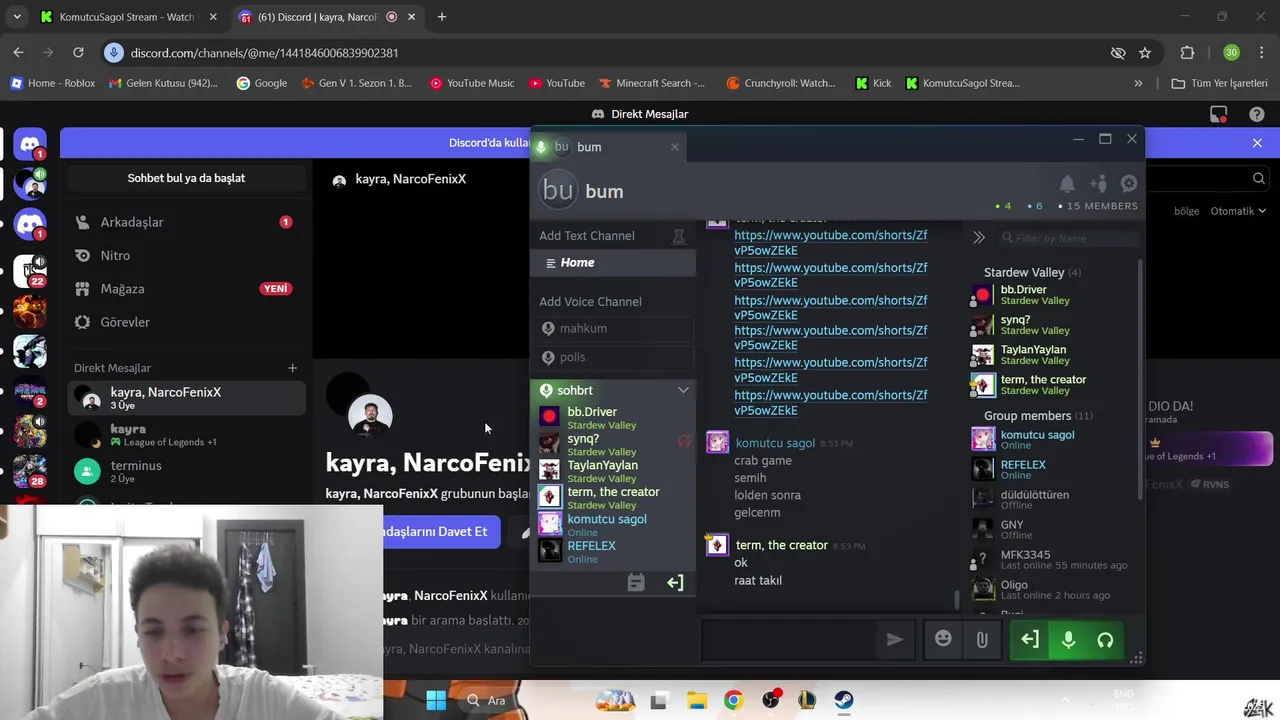This screenshot has height=720, width=1280.
Task: Close the bum chat tab
Action: (x=675, y=147)
